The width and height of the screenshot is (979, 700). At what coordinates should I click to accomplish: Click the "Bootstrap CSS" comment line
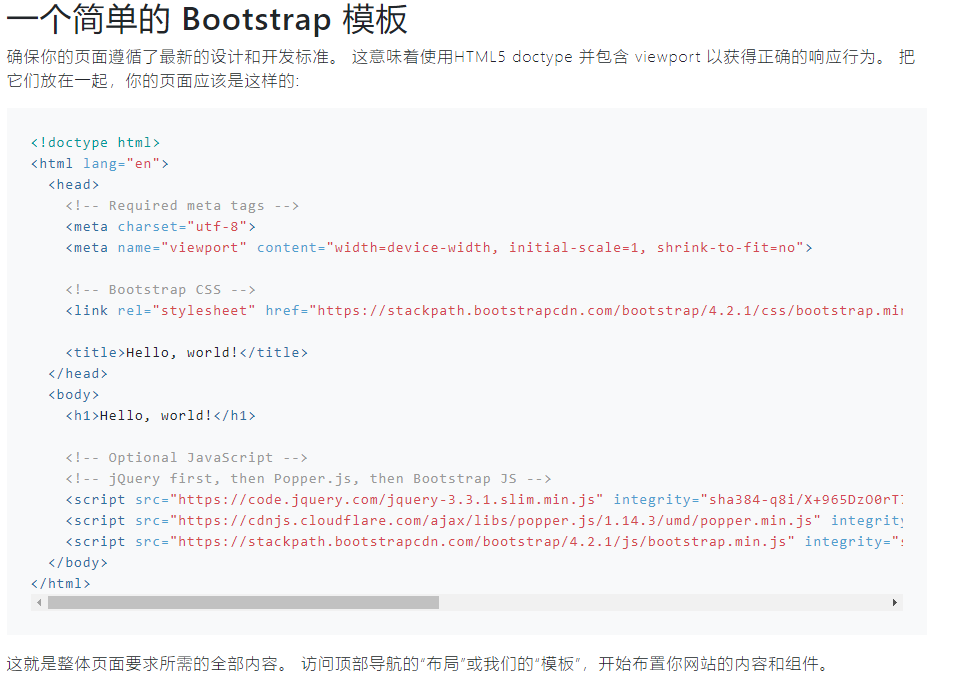(160, 290)
